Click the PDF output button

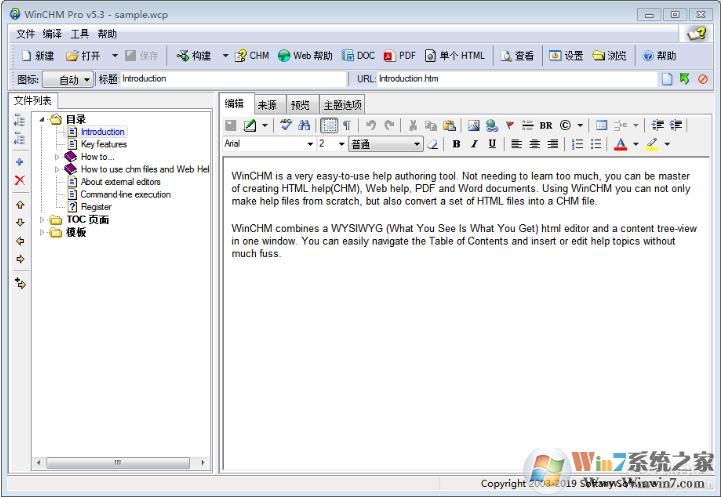coord(400,56)
